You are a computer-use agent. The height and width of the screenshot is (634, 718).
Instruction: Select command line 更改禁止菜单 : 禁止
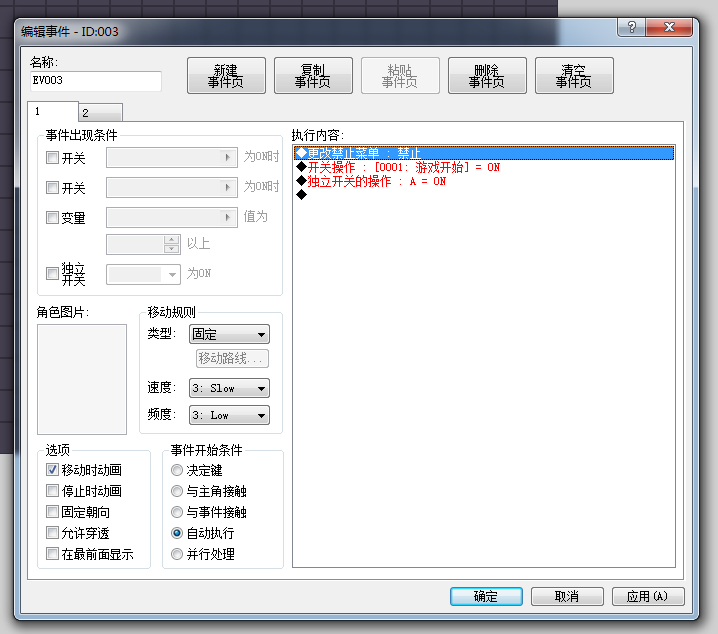click(484, 153)
